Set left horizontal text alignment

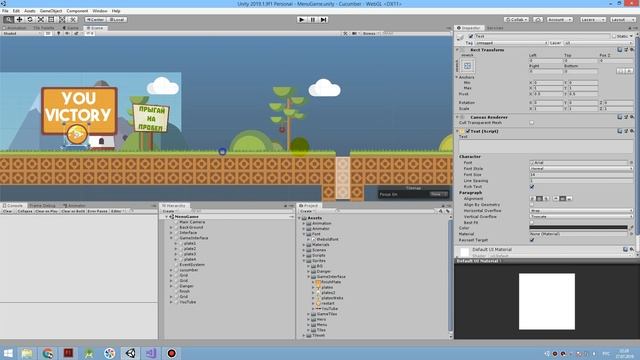(532, 198)
